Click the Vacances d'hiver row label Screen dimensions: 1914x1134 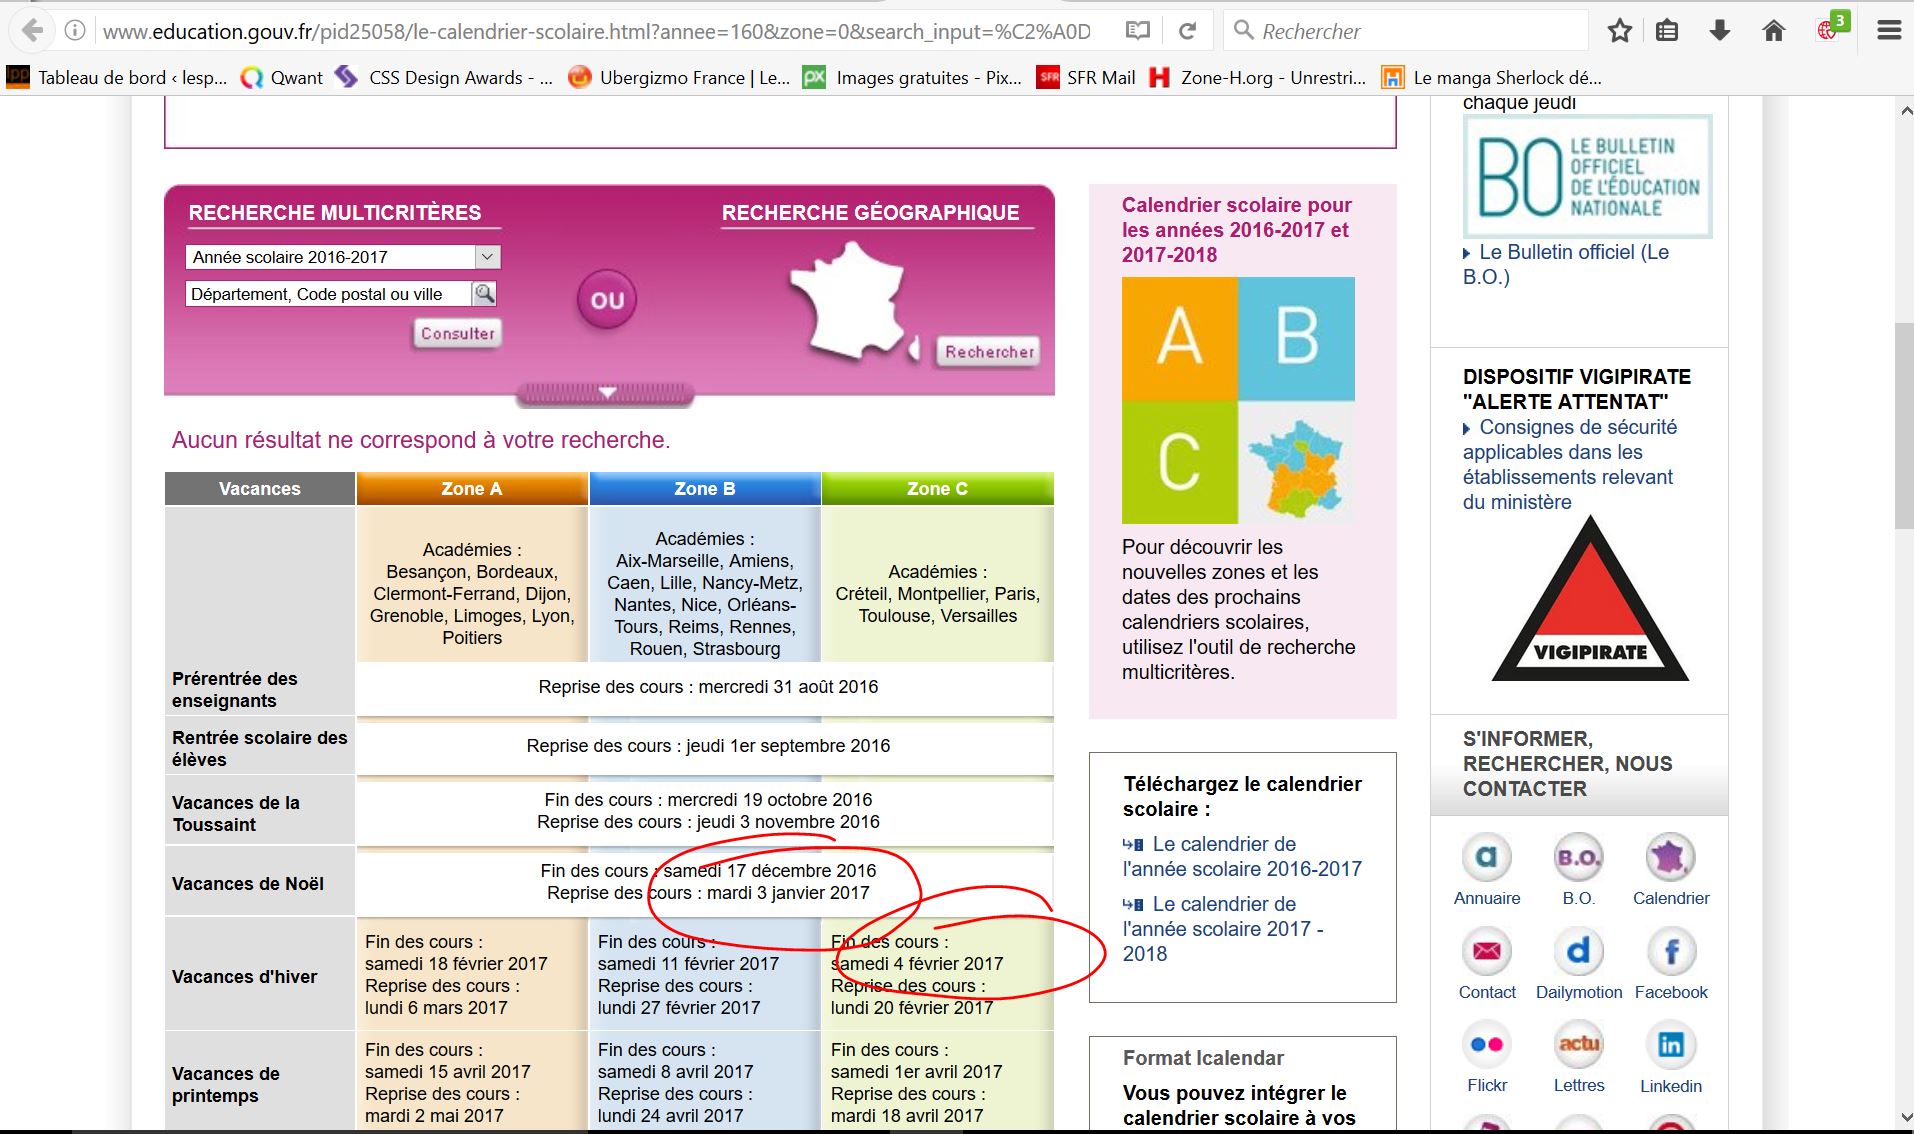(x=245, y=977)
